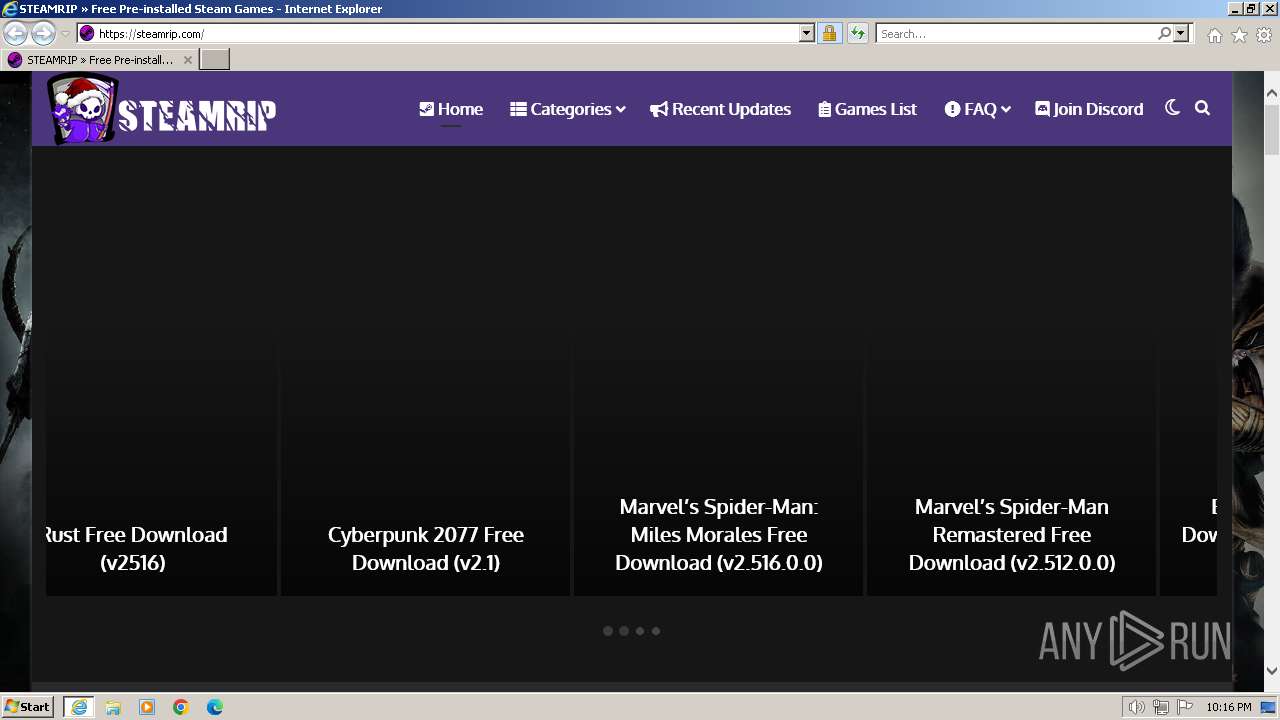This screenshot has height=720, width=1280.
Task: Open Rust Free Download (v2516)
Action: click(x=133, y=548)
